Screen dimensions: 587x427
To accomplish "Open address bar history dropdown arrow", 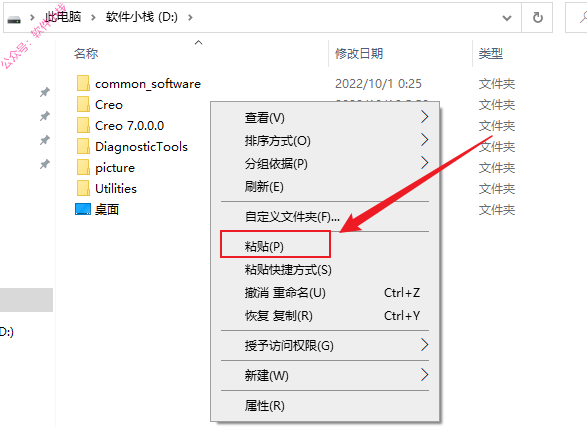I will coord(507,18).
